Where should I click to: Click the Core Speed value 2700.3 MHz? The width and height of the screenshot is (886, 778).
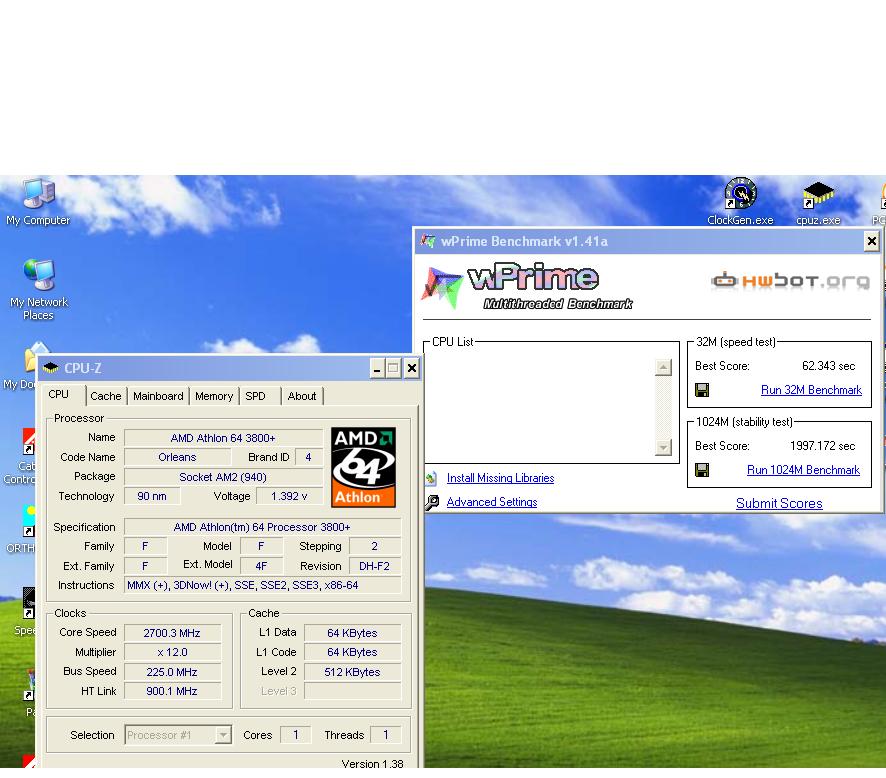pyautogui.click(x=172, y=633)
